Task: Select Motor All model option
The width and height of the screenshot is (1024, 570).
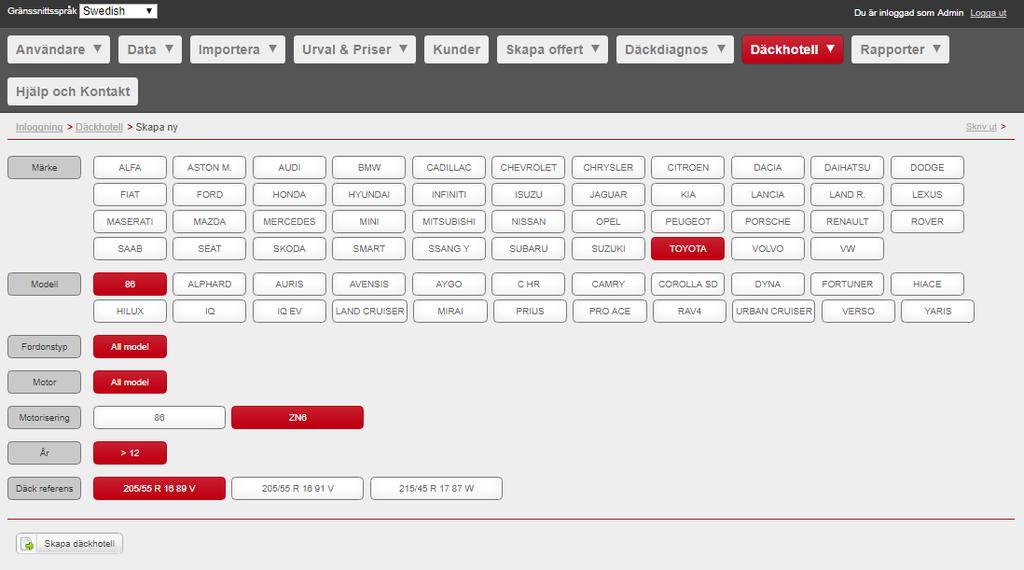Action: click(x=130, y=382)
